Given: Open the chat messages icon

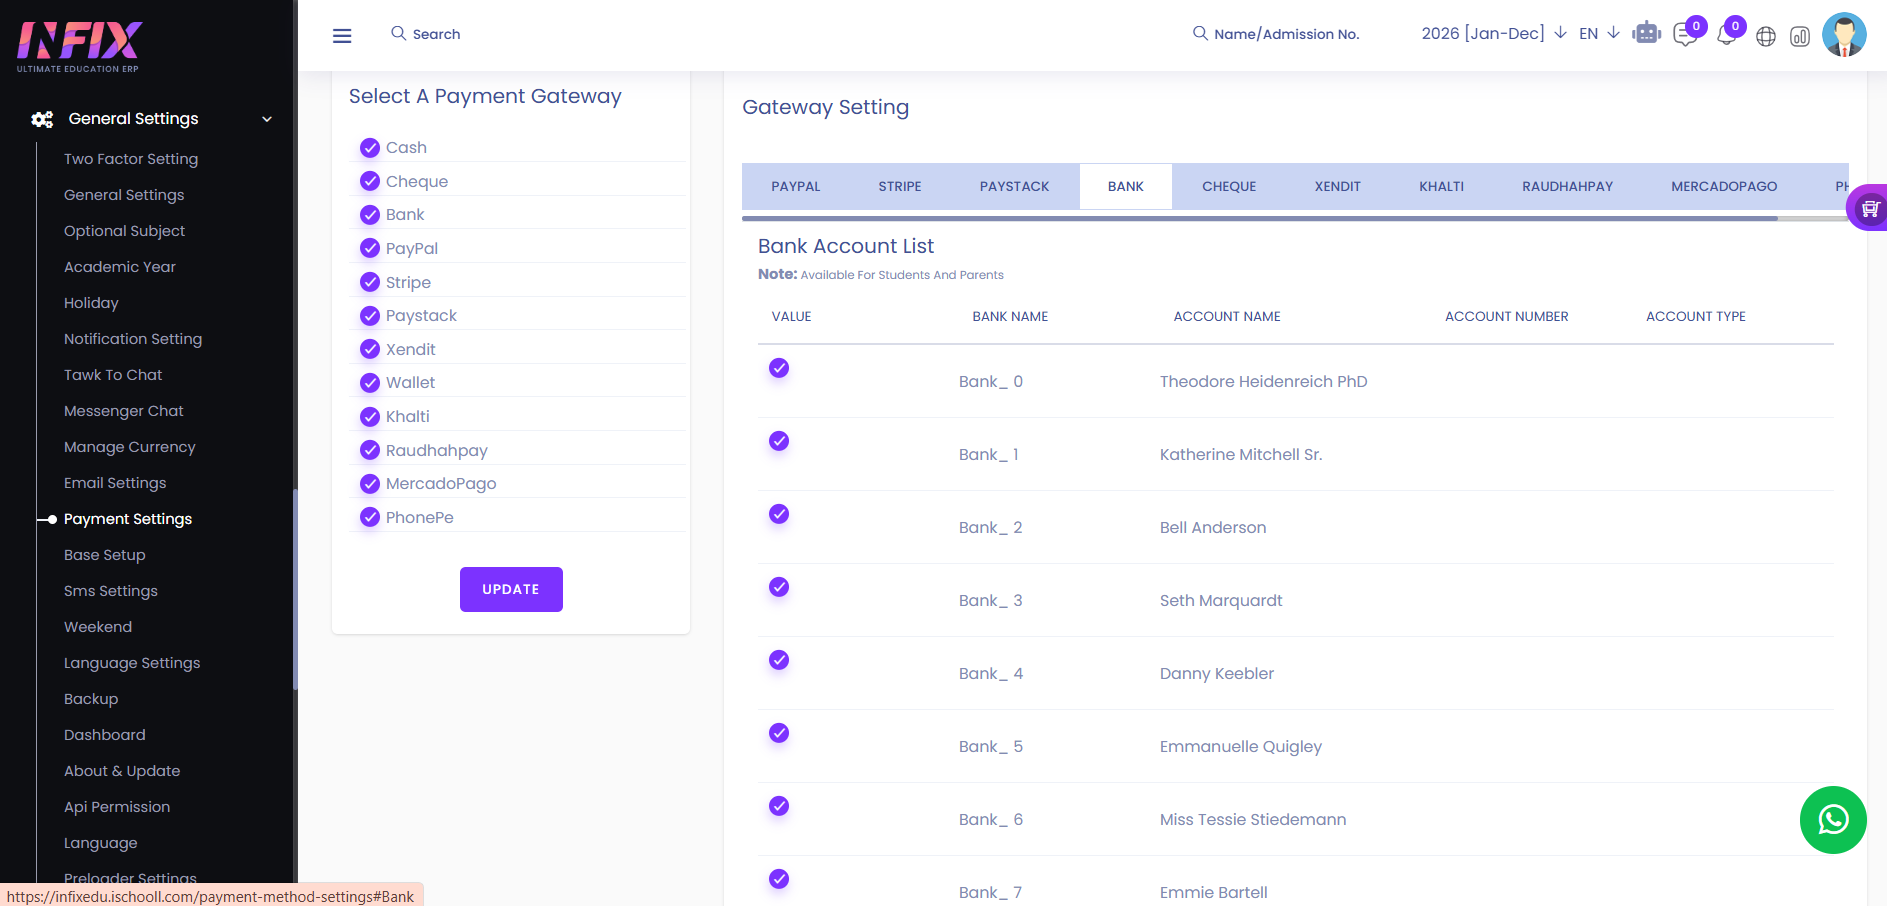Looking at the screenshot, I should tap(1685, 35).
